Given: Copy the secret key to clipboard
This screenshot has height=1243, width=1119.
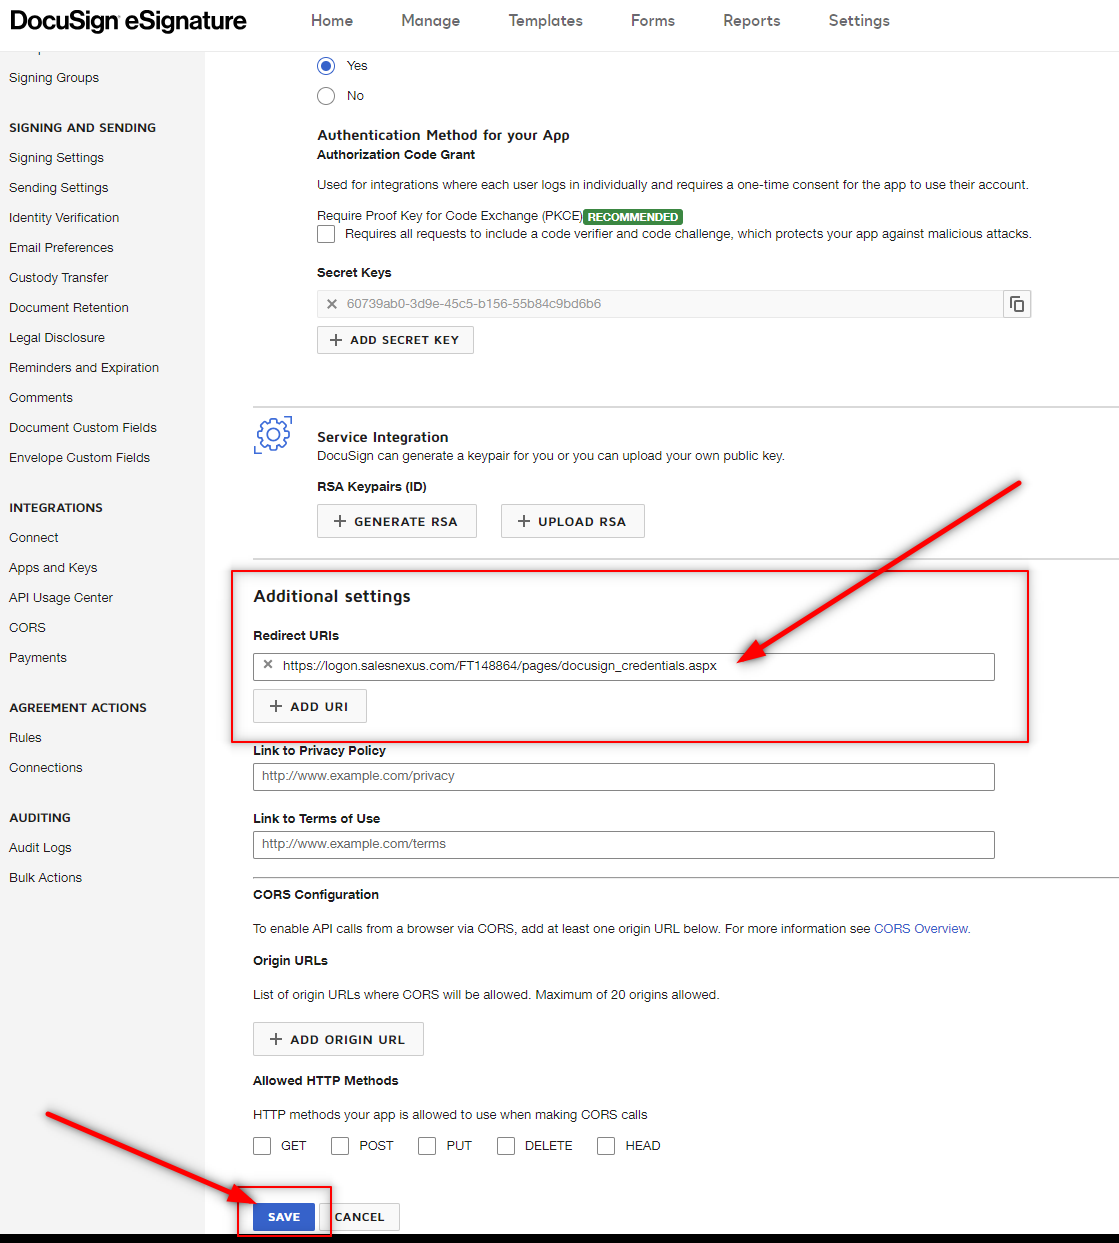Looking at the screenshot, I should [x=1017, y=304].
